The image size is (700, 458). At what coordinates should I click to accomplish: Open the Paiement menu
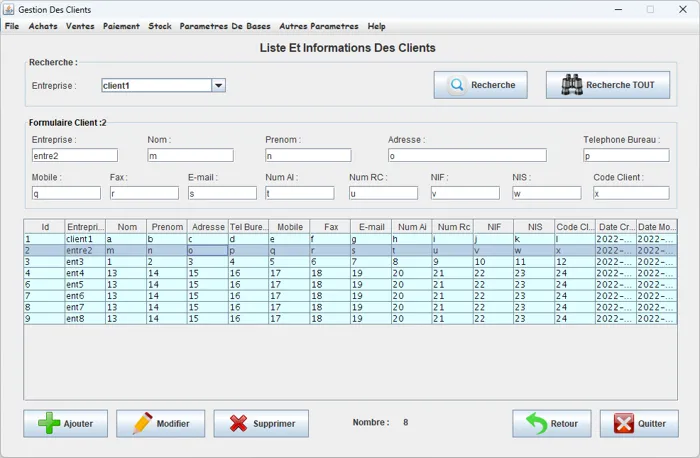click(121, 26)
